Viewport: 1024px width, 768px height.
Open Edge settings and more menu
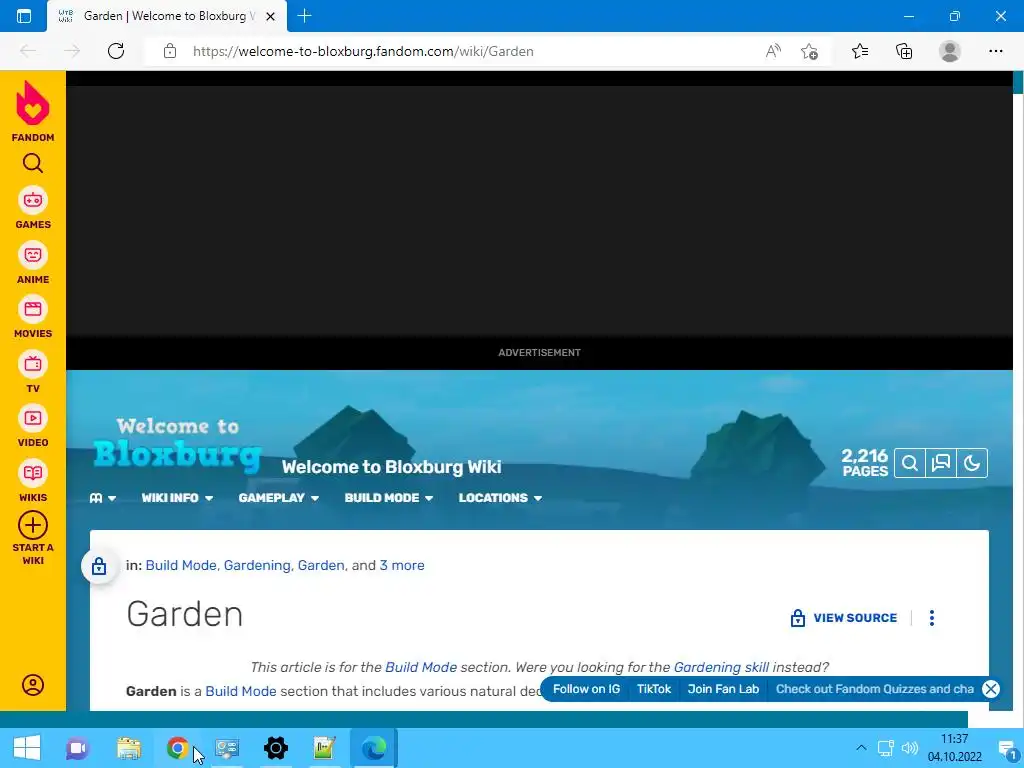995,51
